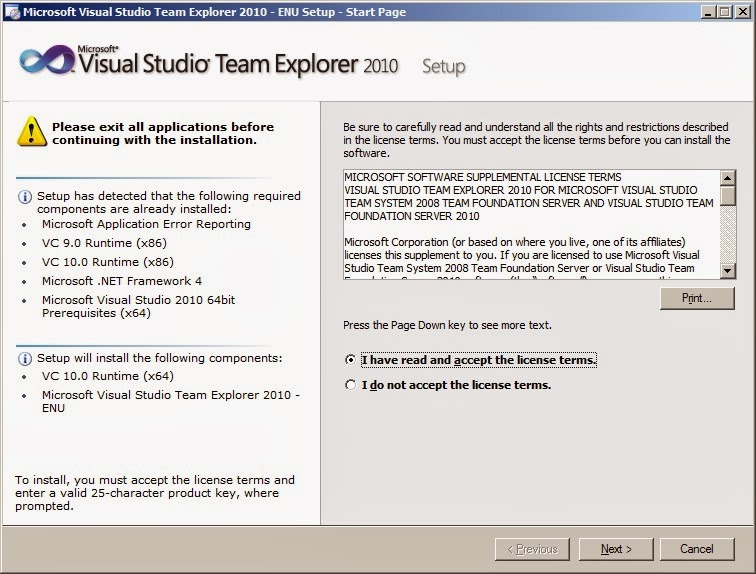The image size is (756, 574).
Task: Click the yellow warning triangle icon
Action: point(32,131)
